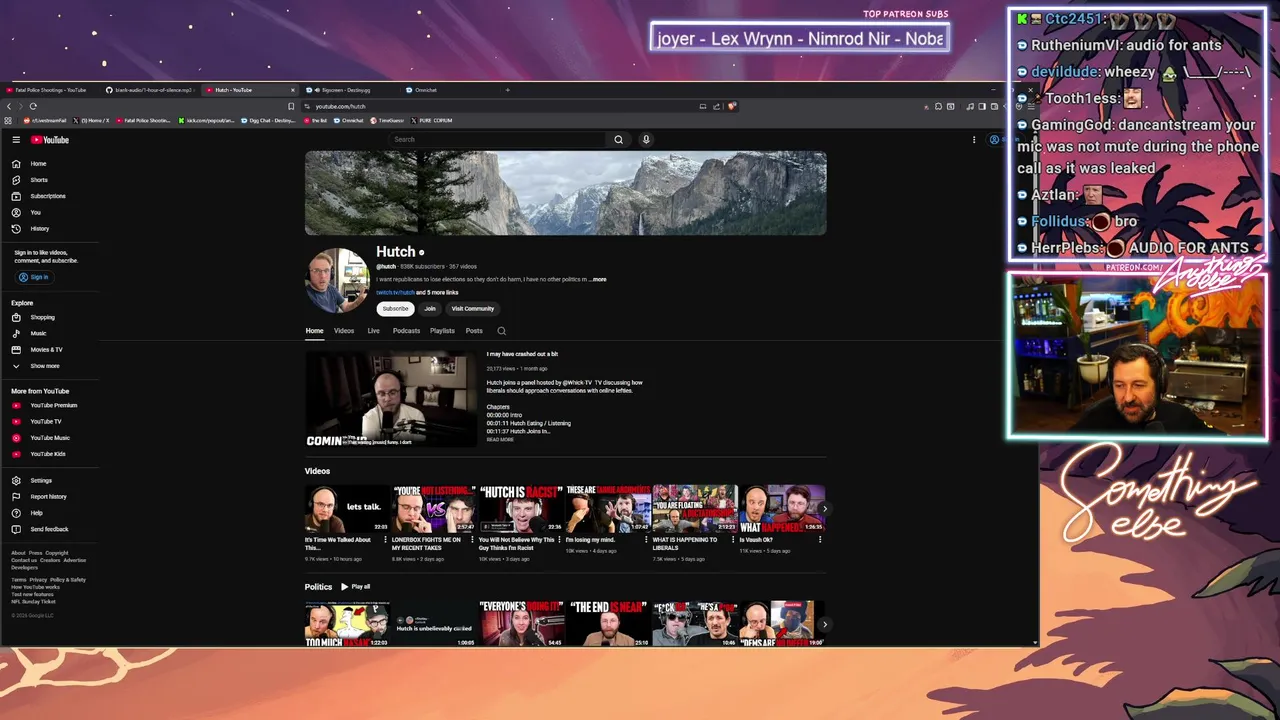The height and width of the screenshot is (720, 1280).
Task: Click the sidebar Sign in button
Action: [x=33, y=277]
